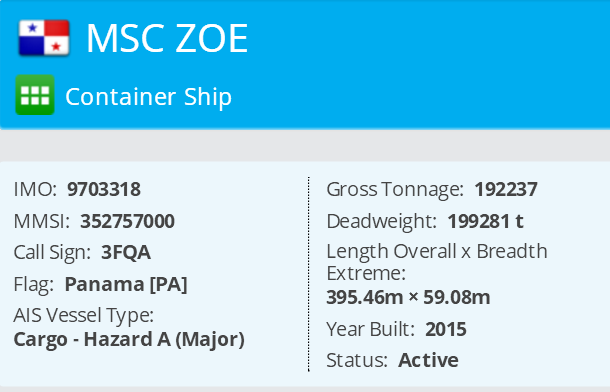Click the AIS Vessel Type label
The width and height of the screenshot is (610, 392).
click(84, 315)
